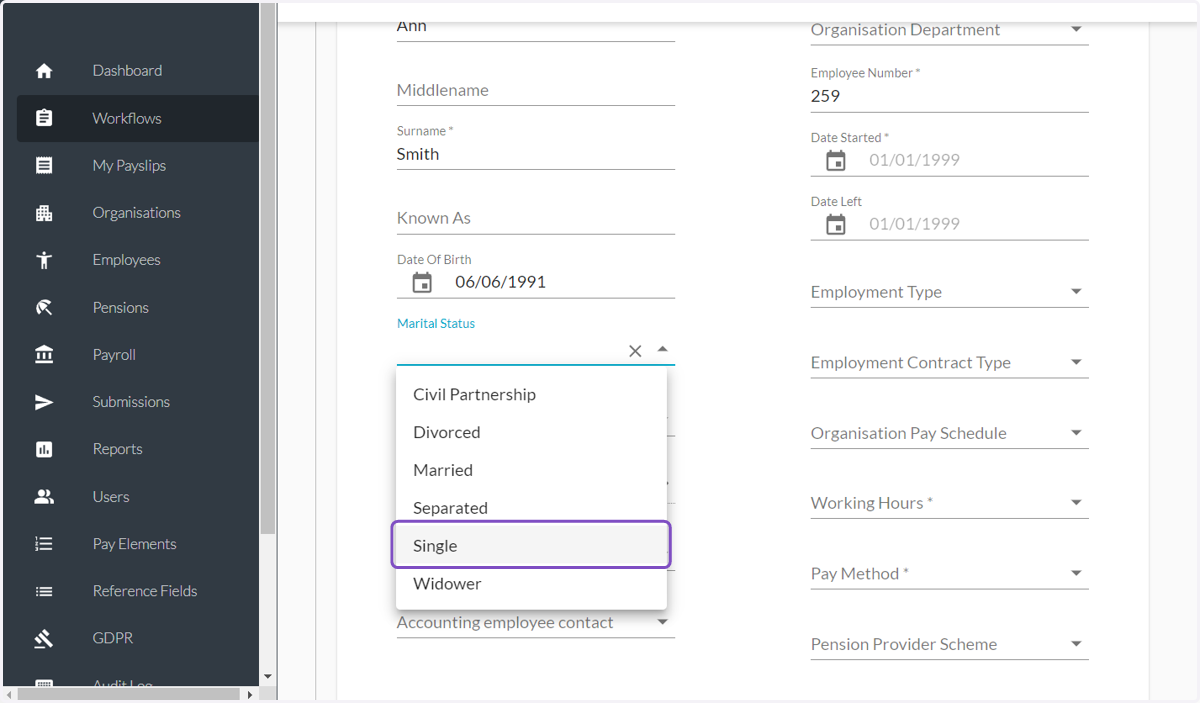Click the Date Left placeholder 01/01/1999
The image size is (1200, 703).
914,224
